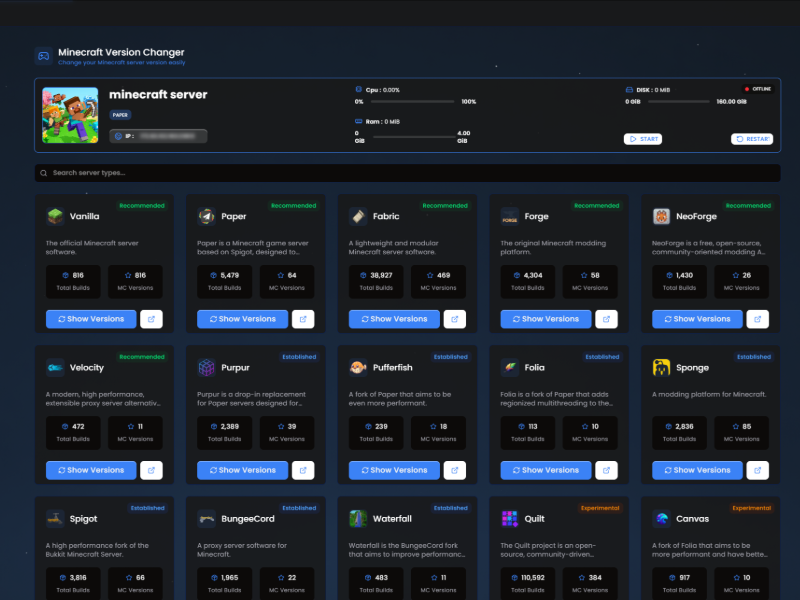Show Versions for Fabric
800x600 pixels.
(x=394, y=319)
